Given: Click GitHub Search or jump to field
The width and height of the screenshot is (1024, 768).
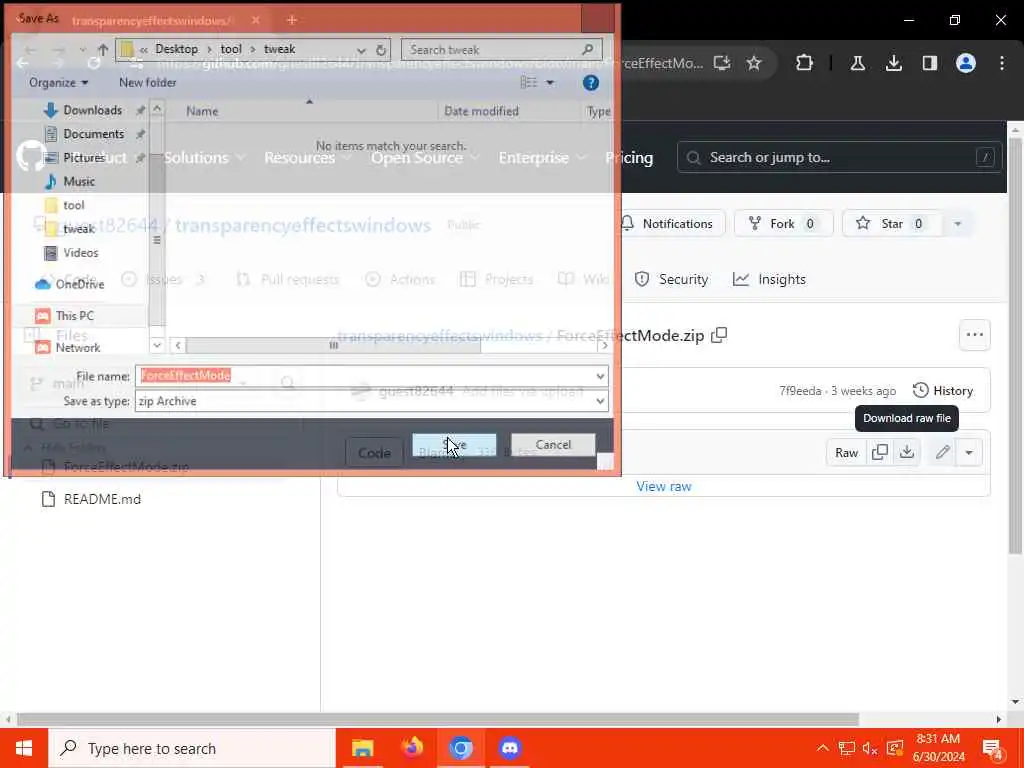Looking at the screenshot, I should [x=839, y=157].
